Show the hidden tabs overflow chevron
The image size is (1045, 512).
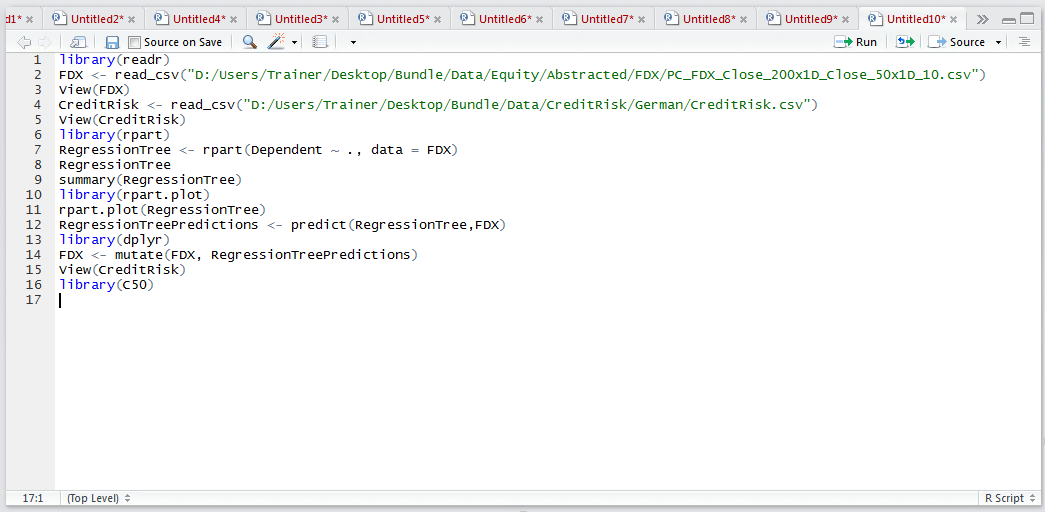(982, 19)
